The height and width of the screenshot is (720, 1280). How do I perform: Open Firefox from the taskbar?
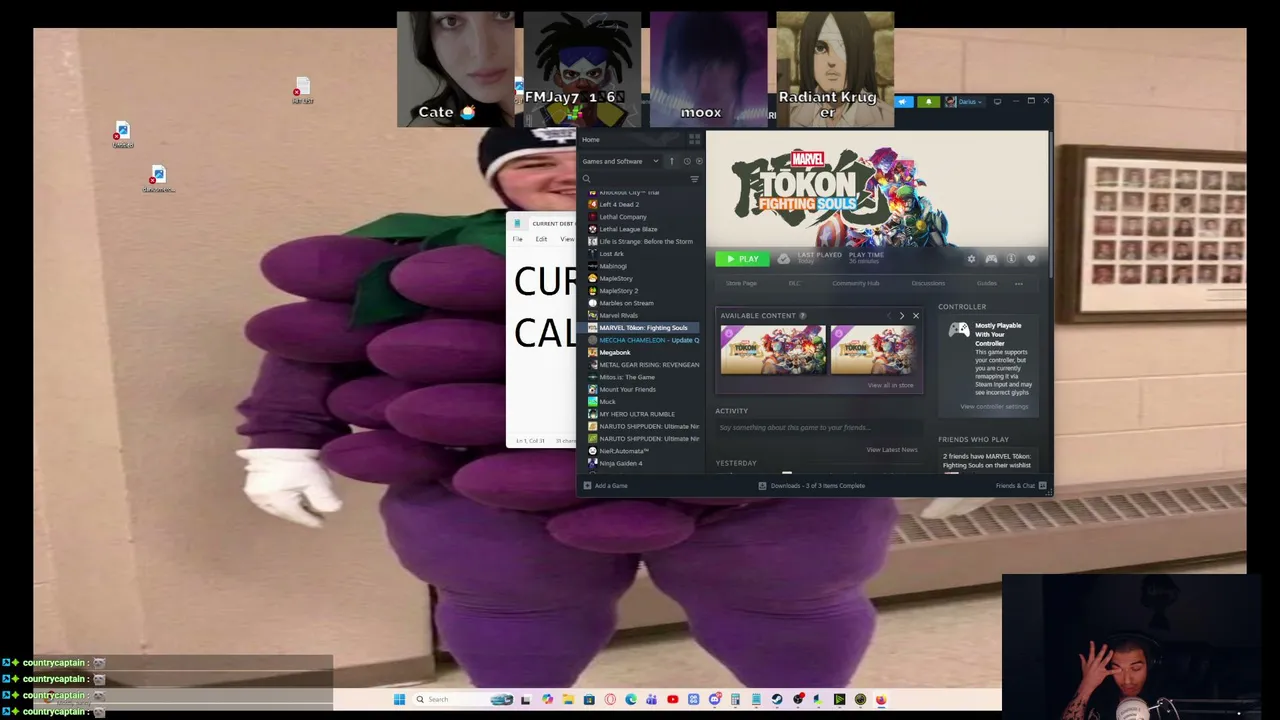coord(881,699)
